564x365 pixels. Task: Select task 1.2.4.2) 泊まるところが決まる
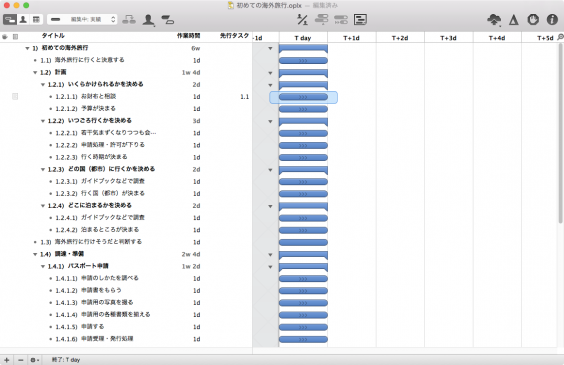pos(97,230)
